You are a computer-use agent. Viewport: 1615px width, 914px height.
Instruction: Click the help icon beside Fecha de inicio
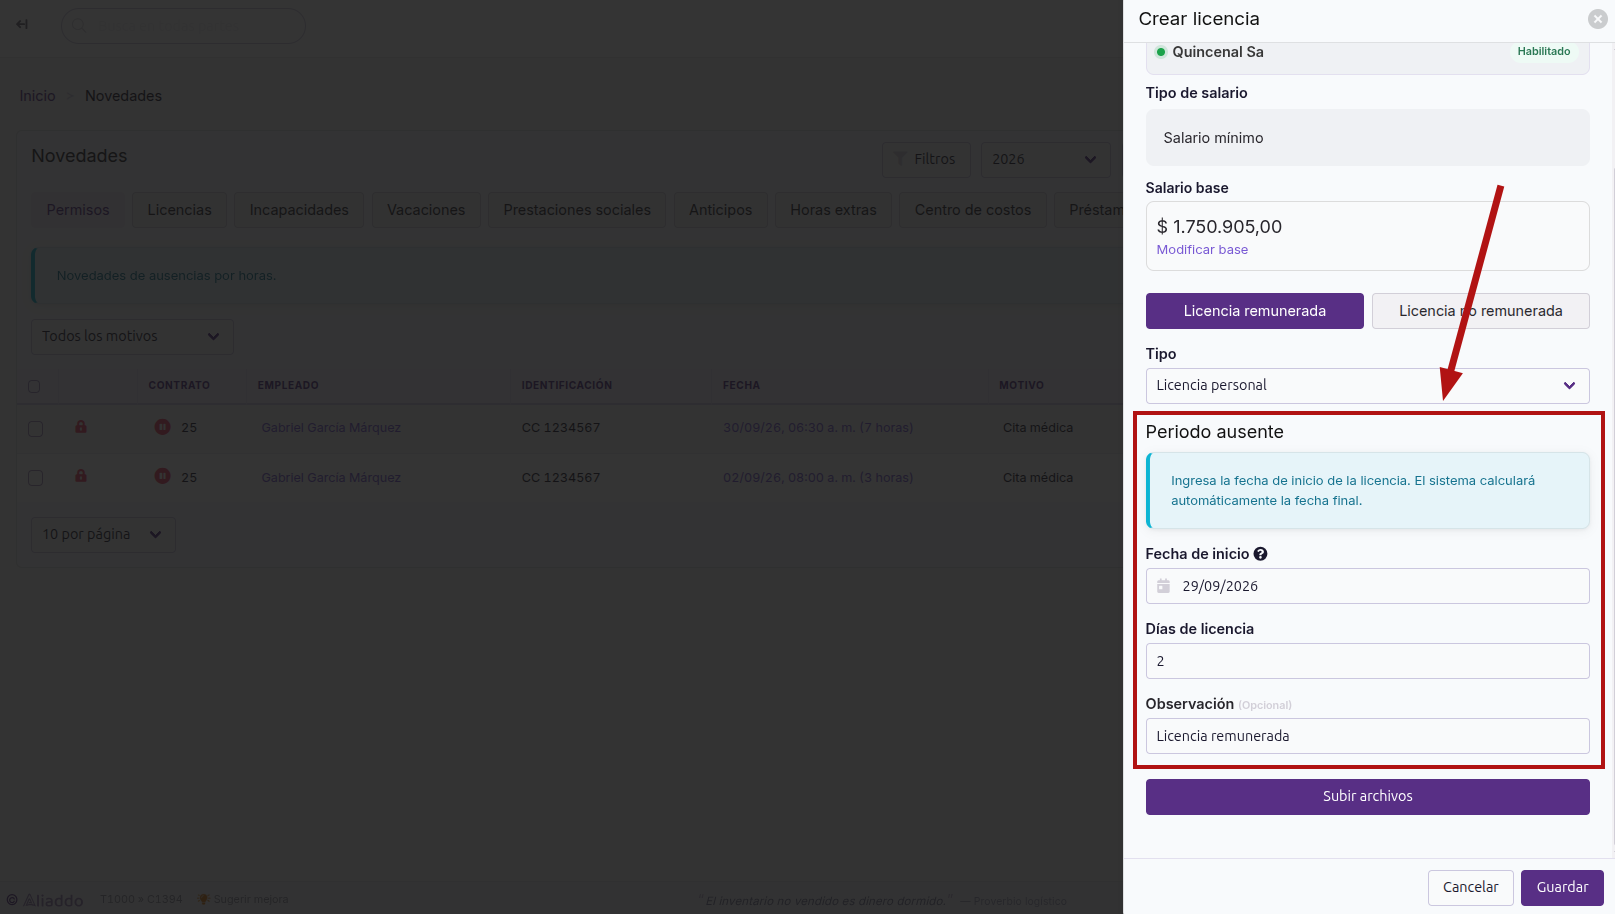tap(1260, 554)
